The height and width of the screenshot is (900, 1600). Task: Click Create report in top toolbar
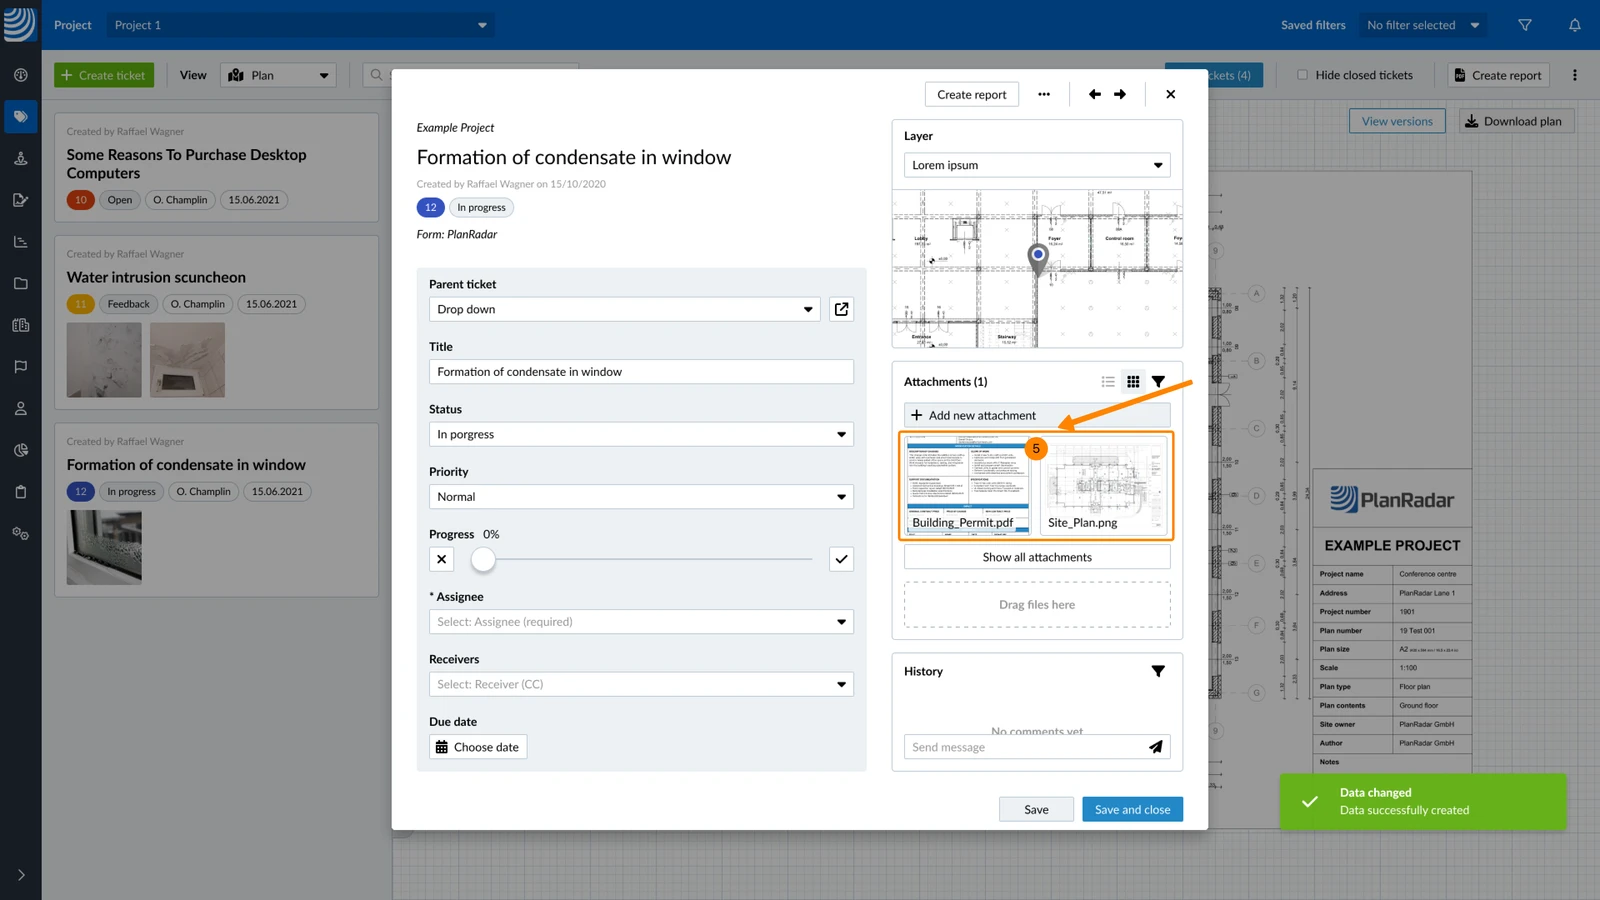click(x=1498, y=75)
